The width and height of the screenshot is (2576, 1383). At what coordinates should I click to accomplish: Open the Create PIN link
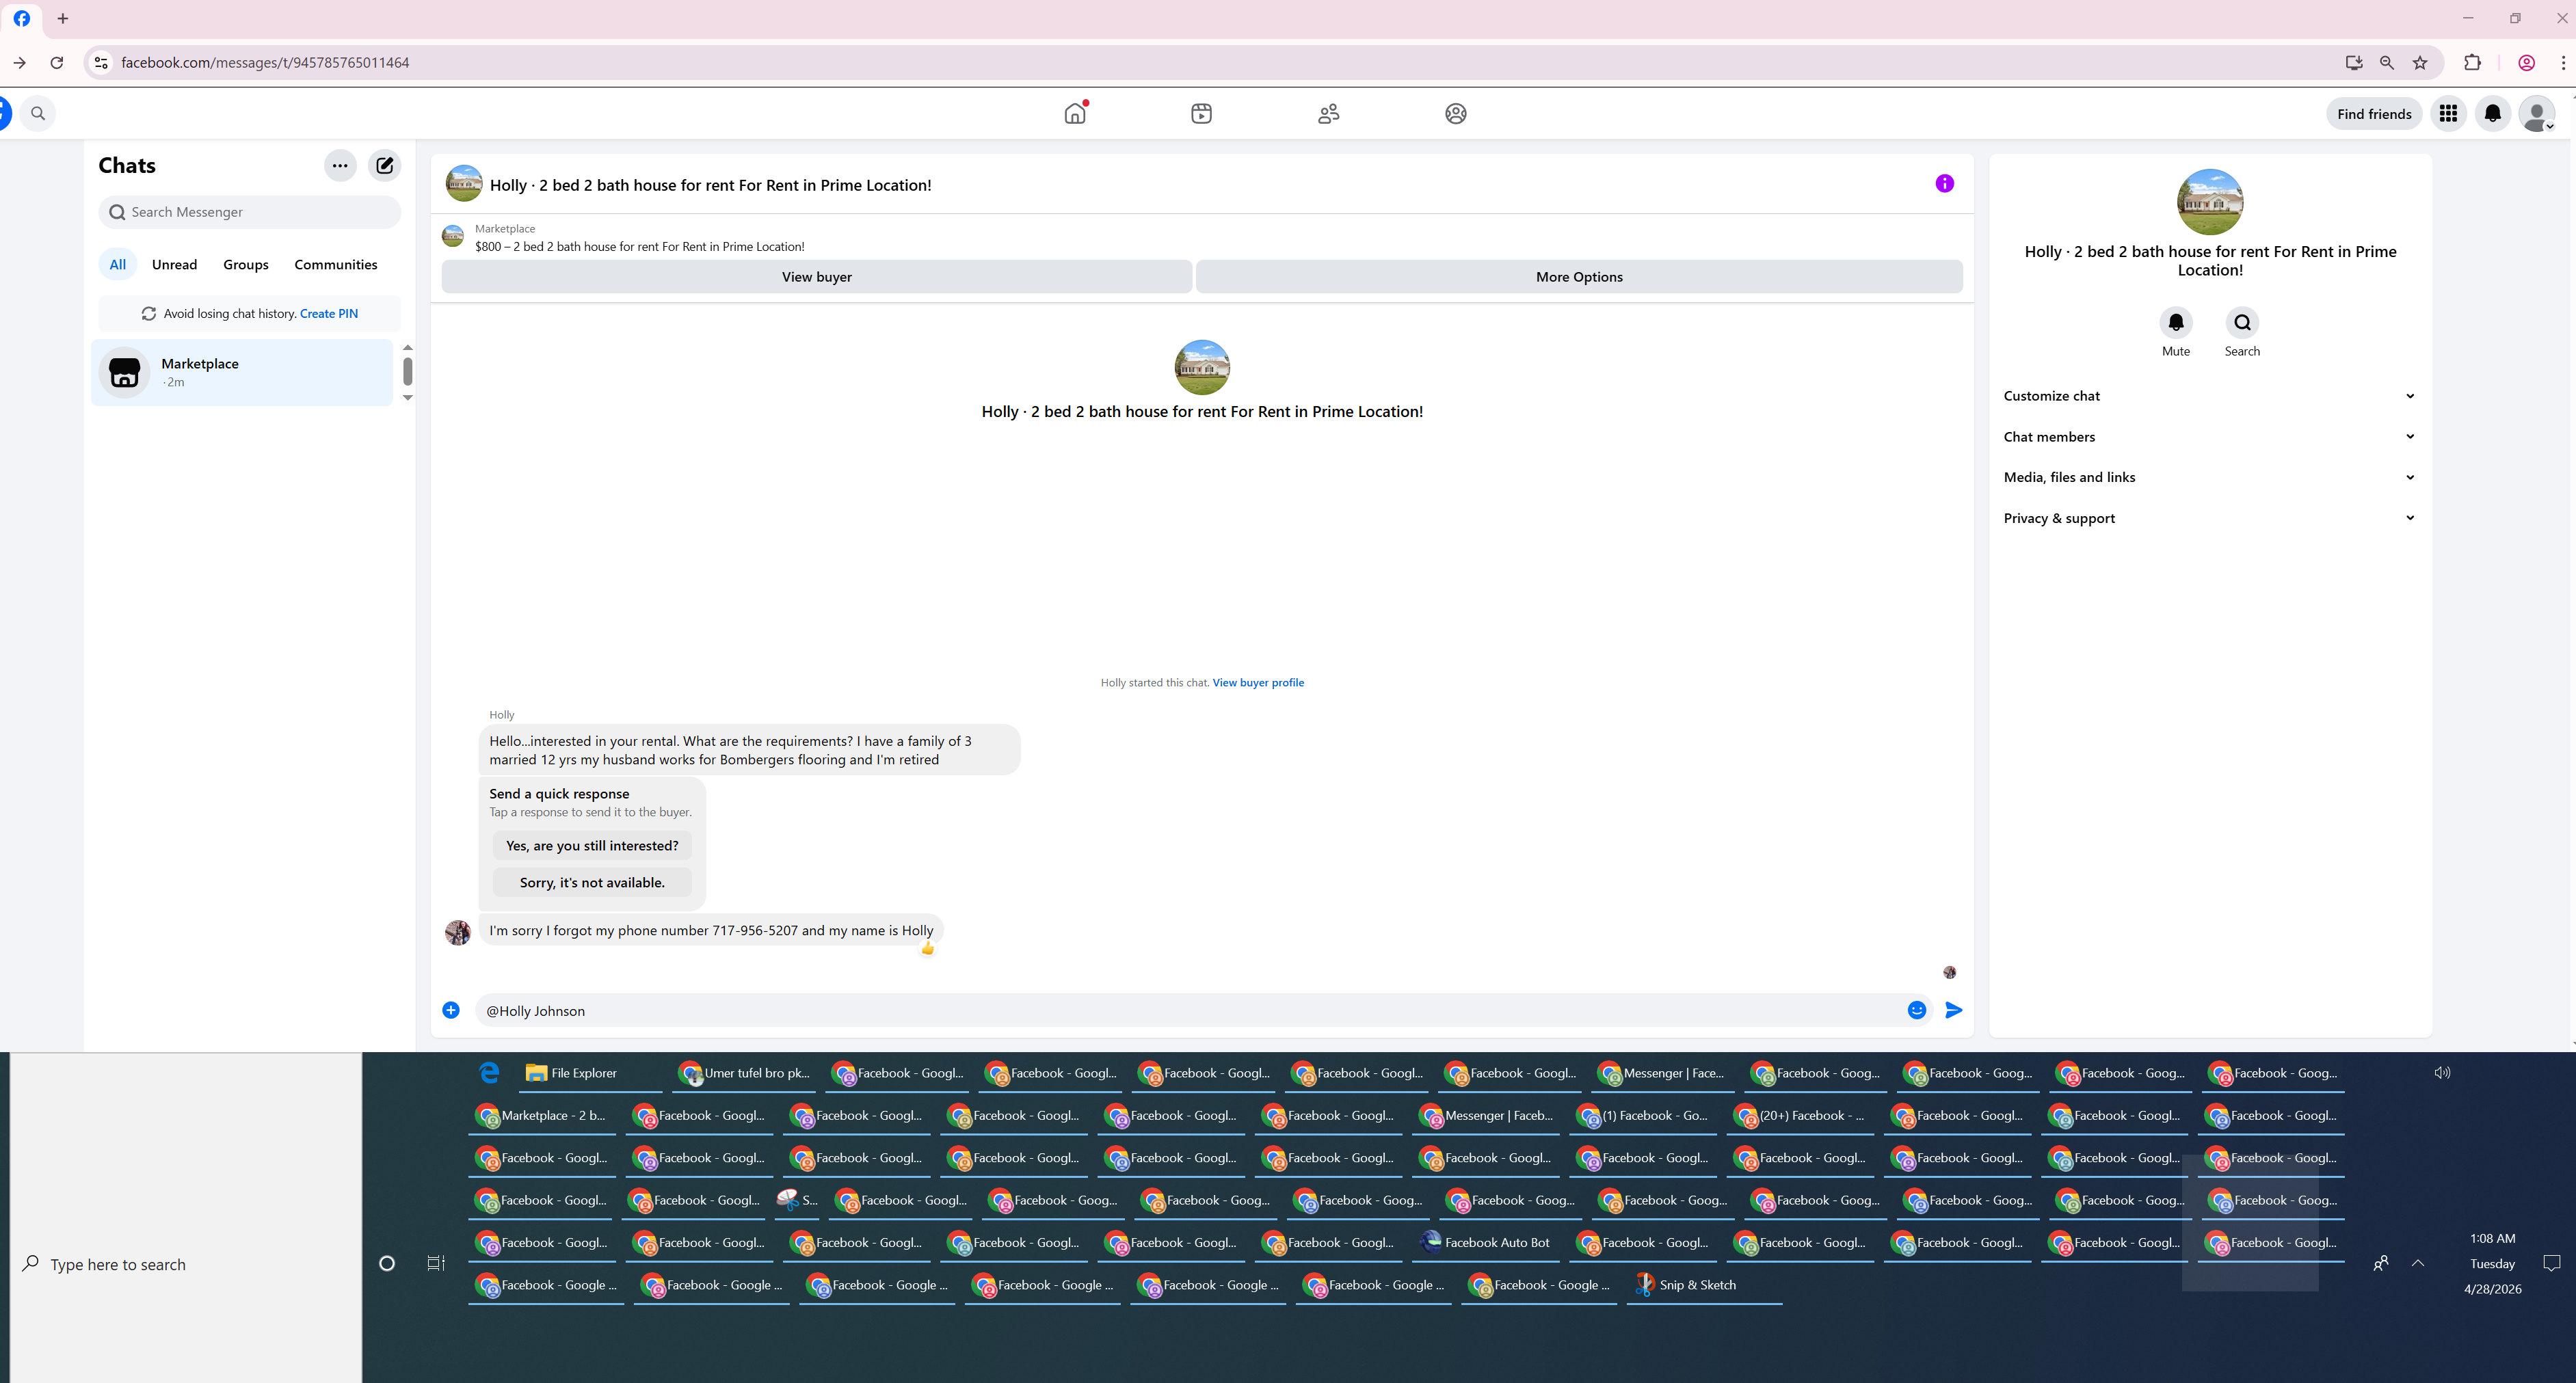pos(329,314)
